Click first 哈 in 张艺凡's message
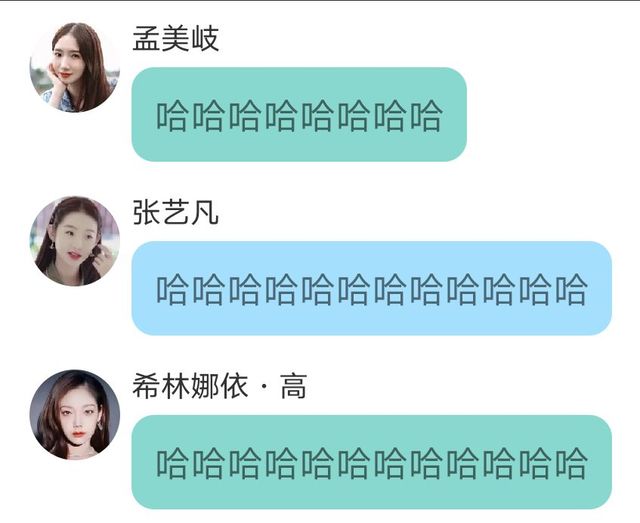Screen dimensions: 640x523 (173, 290)
